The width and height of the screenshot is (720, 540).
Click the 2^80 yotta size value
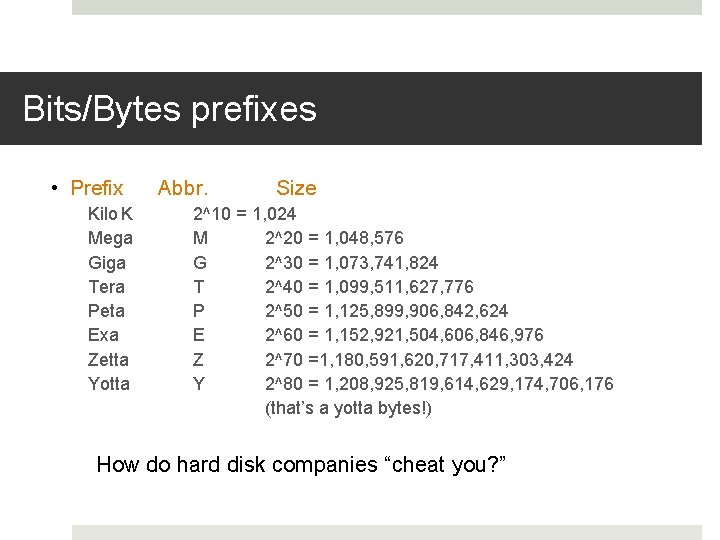[x=439, y=383]
